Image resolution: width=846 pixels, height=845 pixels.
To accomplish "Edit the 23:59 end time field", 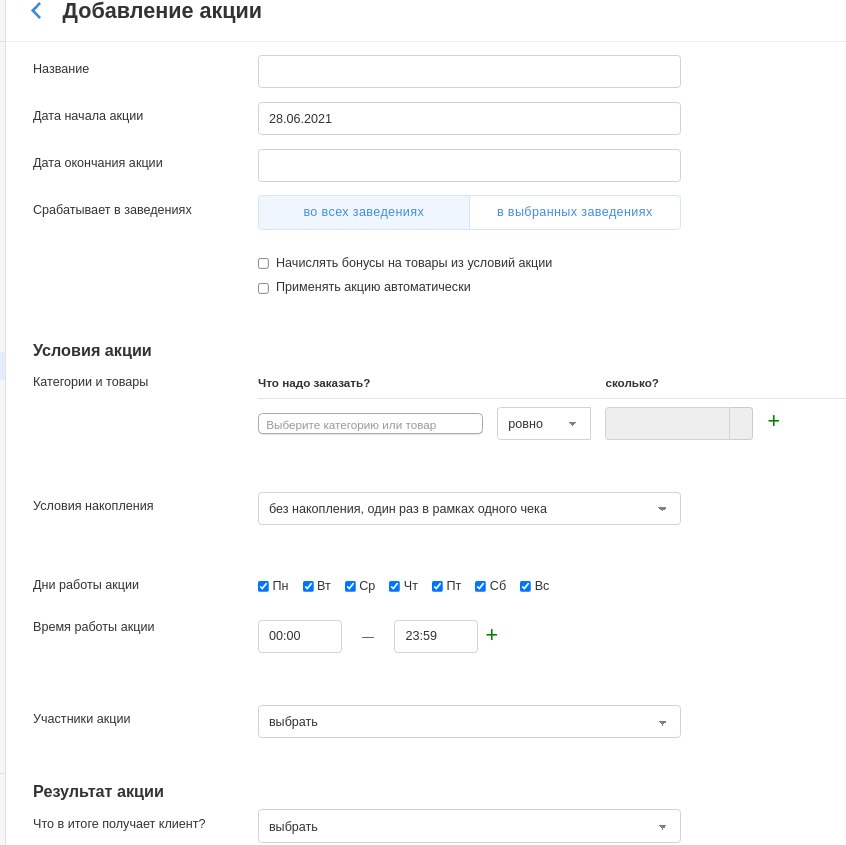I will coord(435,636).
